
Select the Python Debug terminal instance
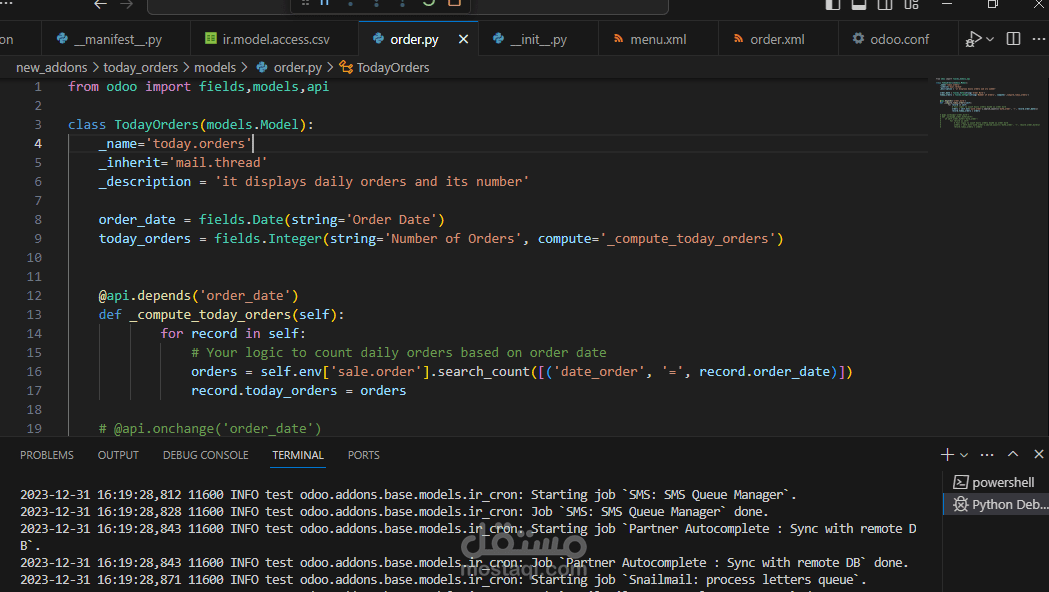tap(1001, 505)
